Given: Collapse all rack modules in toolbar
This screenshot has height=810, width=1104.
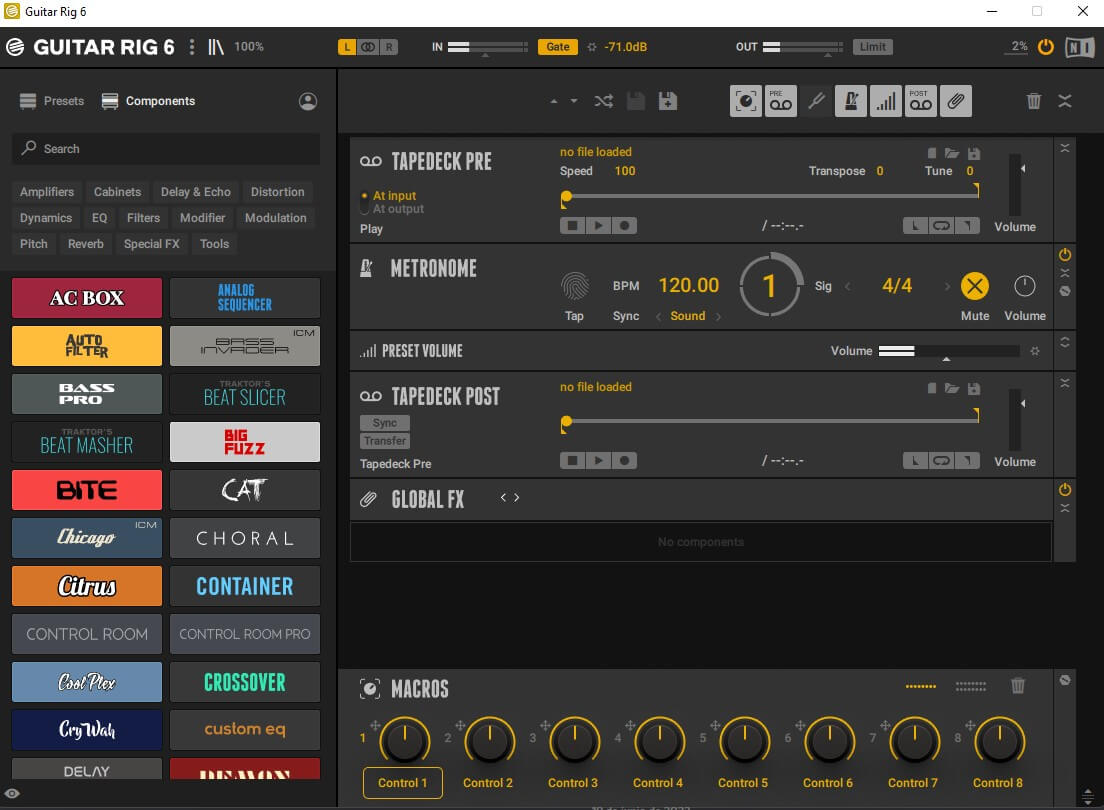Looking at the screenshot, I should coord(1065,101).
